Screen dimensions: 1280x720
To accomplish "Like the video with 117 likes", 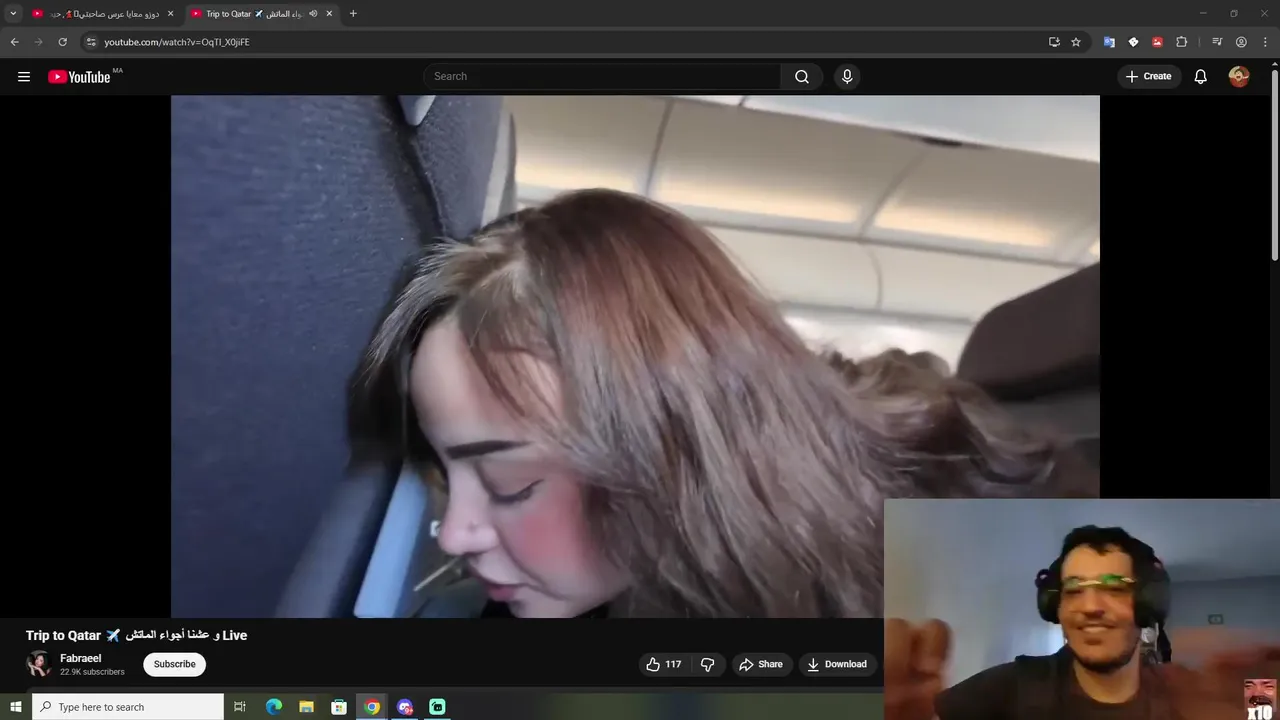I will (664, 664).
